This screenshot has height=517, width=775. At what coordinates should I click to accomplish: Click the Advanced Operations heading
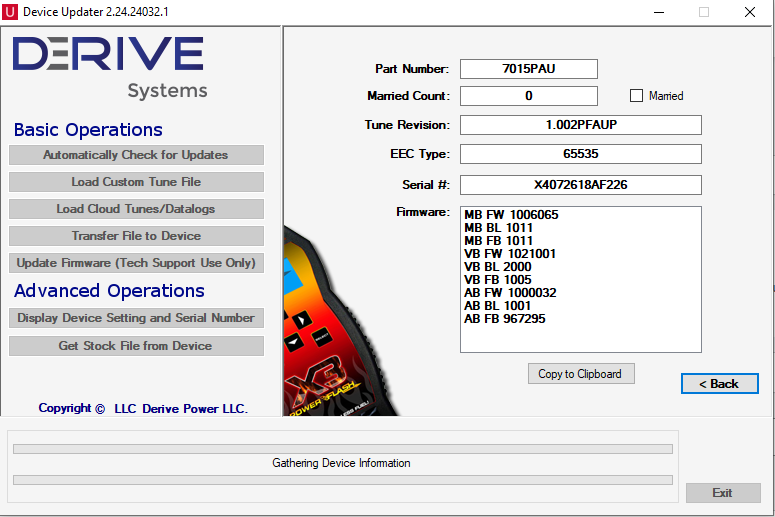pos(109,291)
